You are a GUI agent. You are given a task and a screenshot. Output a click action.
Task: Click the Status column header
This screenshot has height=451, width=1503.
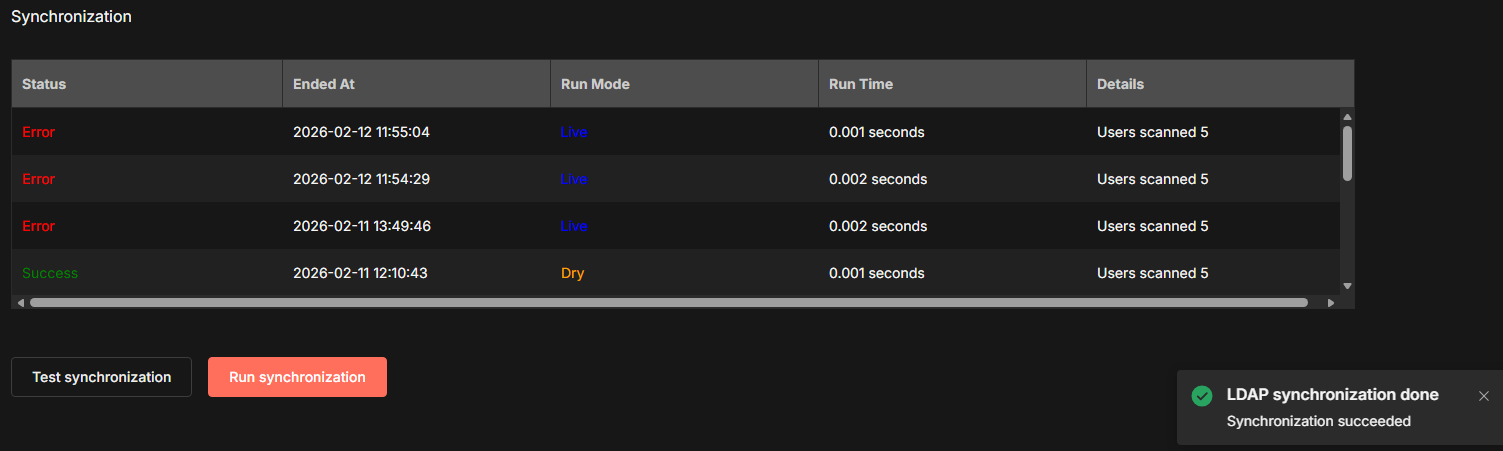pyautogui.click(x=44, y=84)
